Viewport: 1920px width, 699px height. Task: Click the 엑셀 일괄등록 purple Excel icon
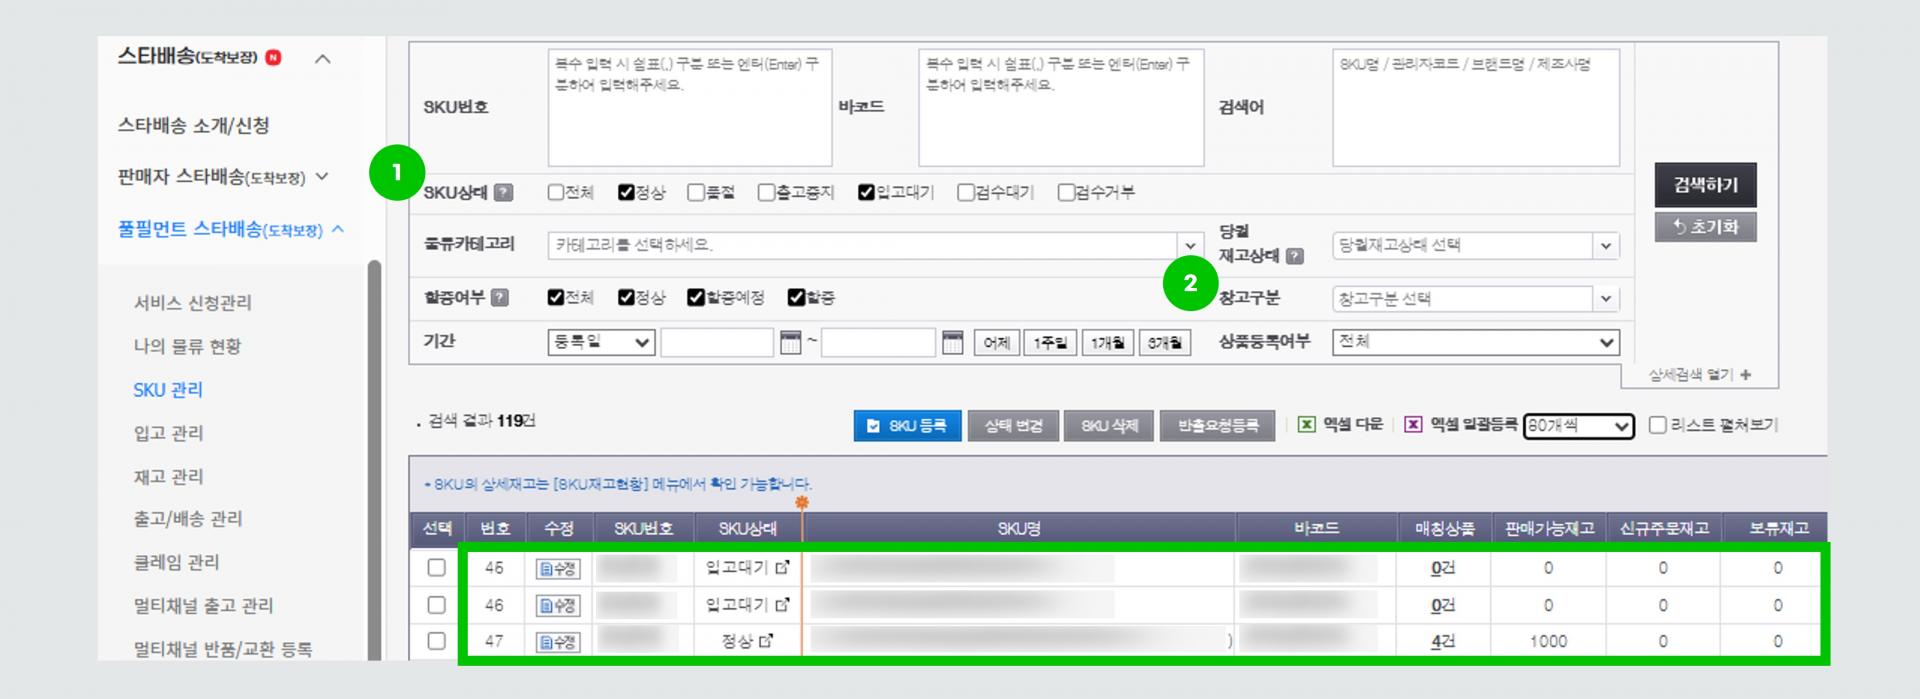pyautogui.click(x=1412, y=425)
